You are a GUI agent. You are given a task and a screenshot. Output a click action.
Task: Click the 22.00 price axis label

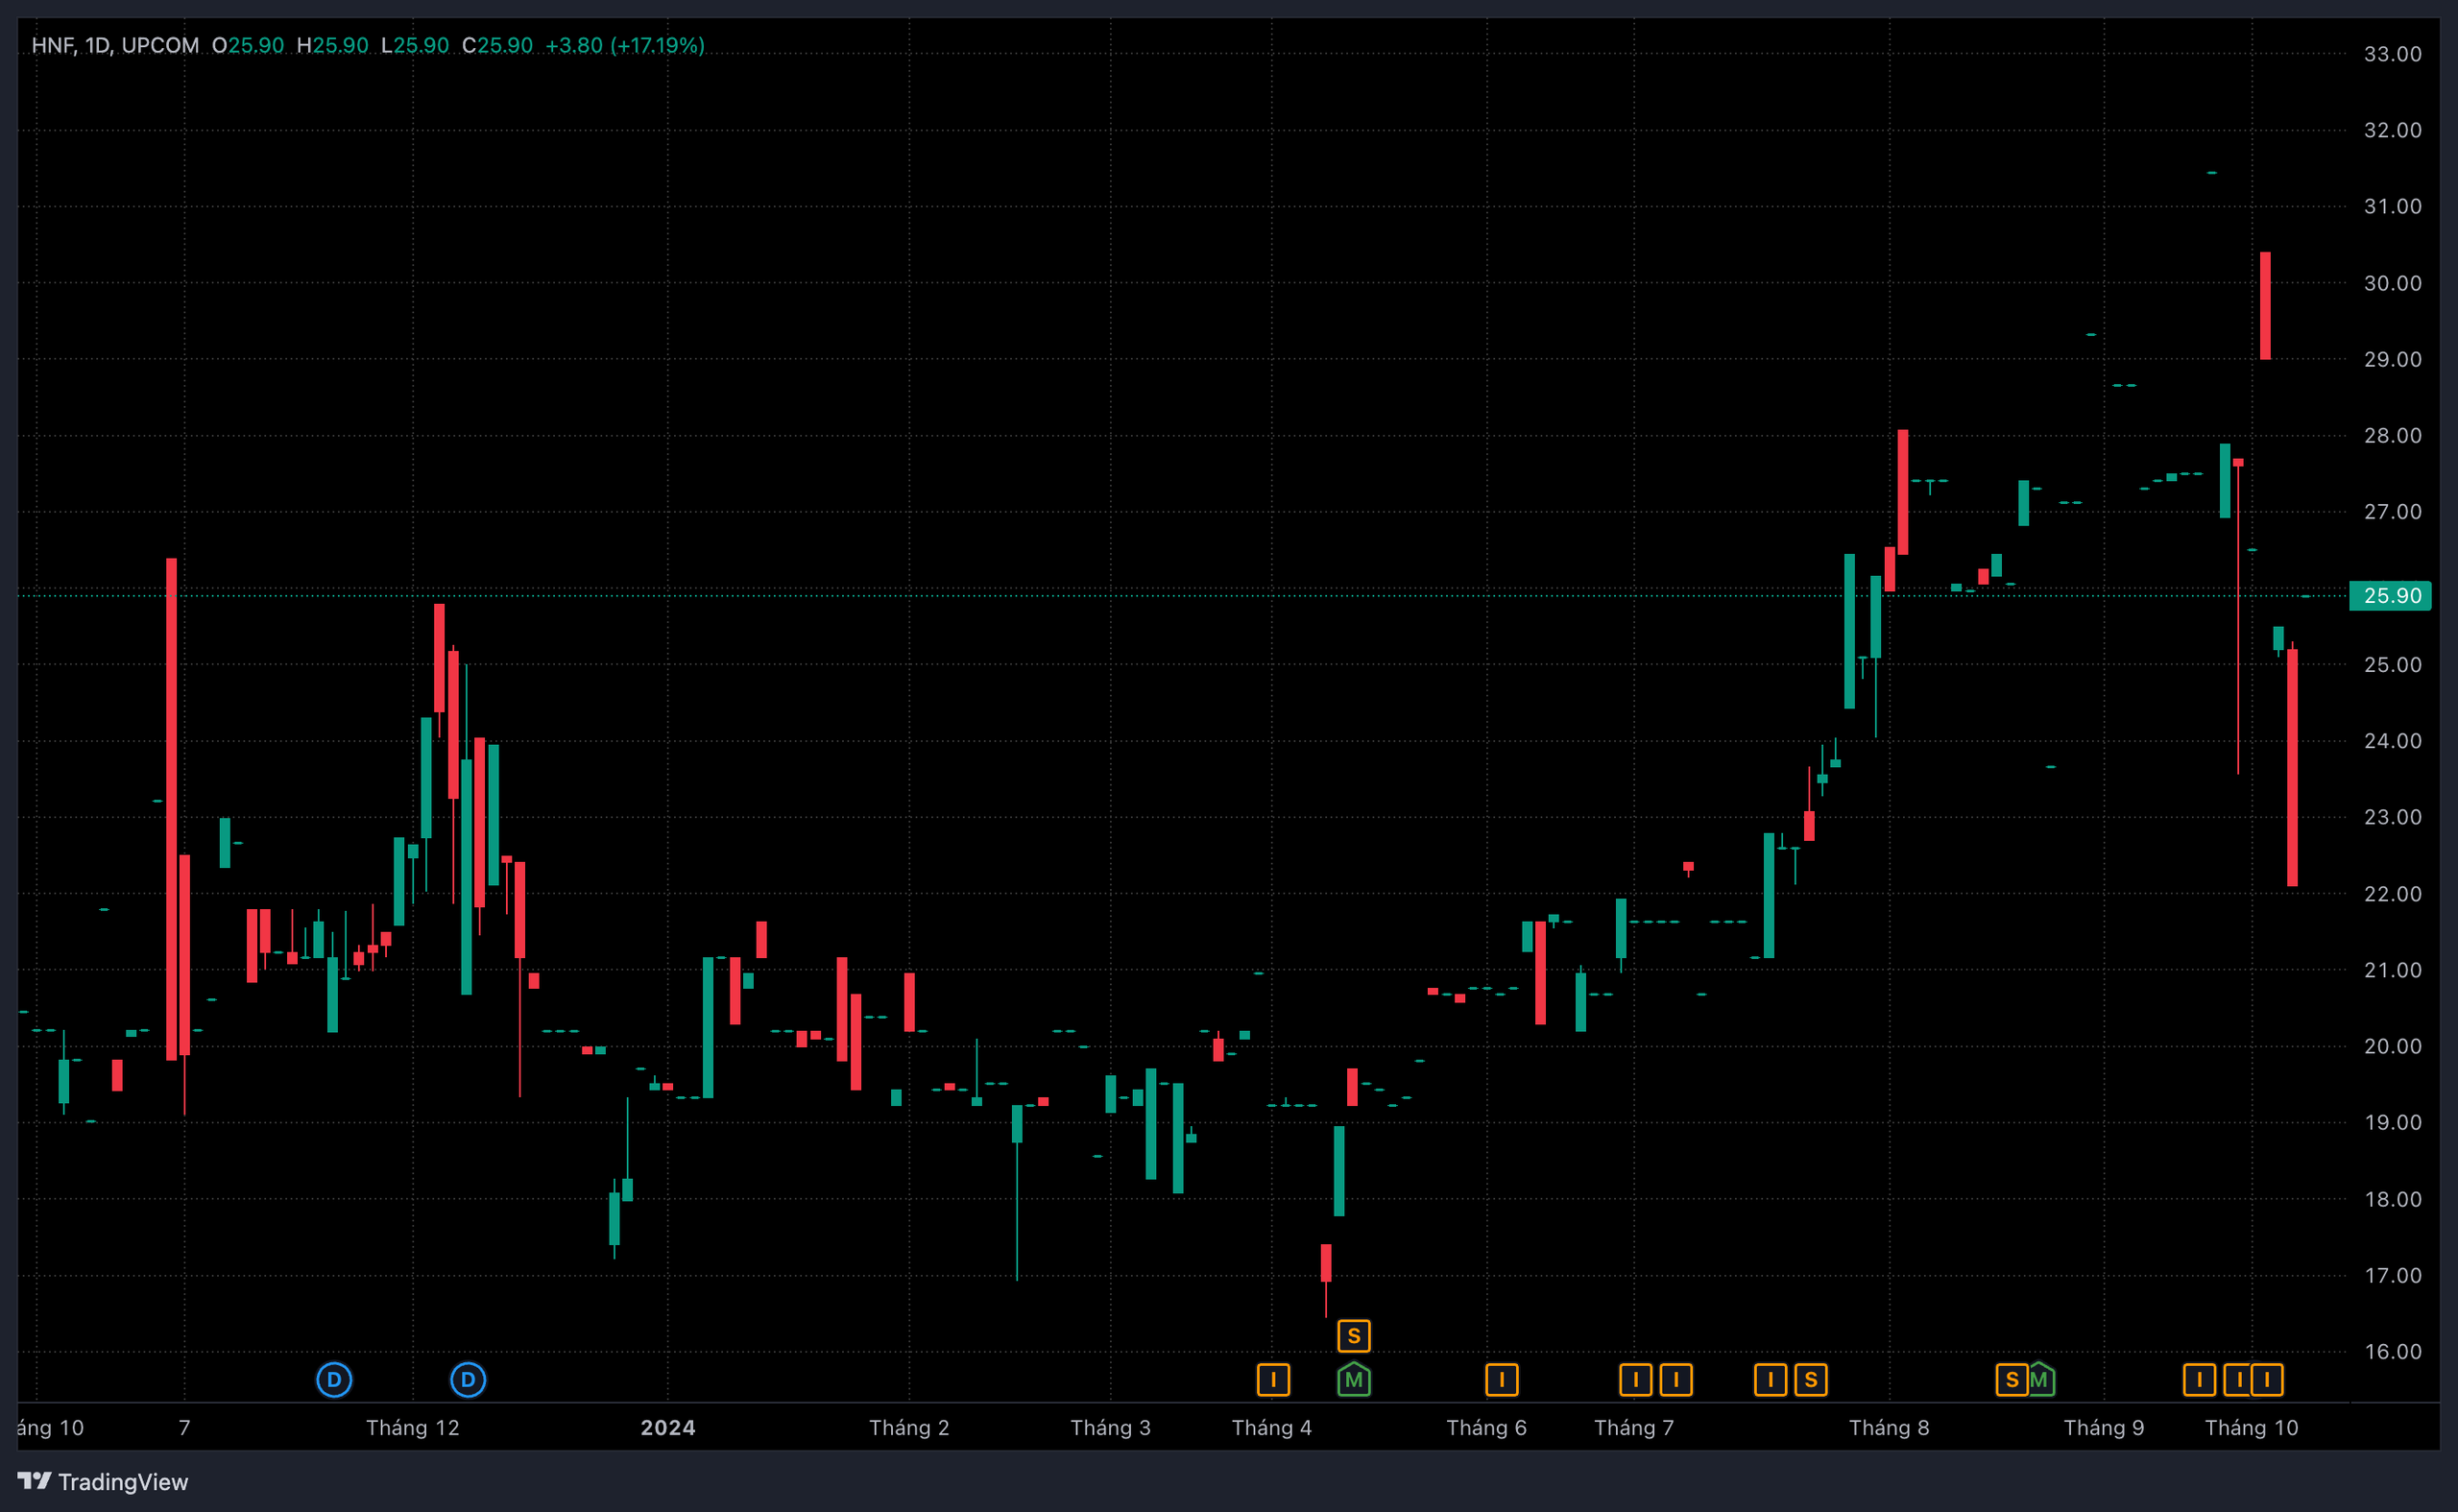[2393, 894]
